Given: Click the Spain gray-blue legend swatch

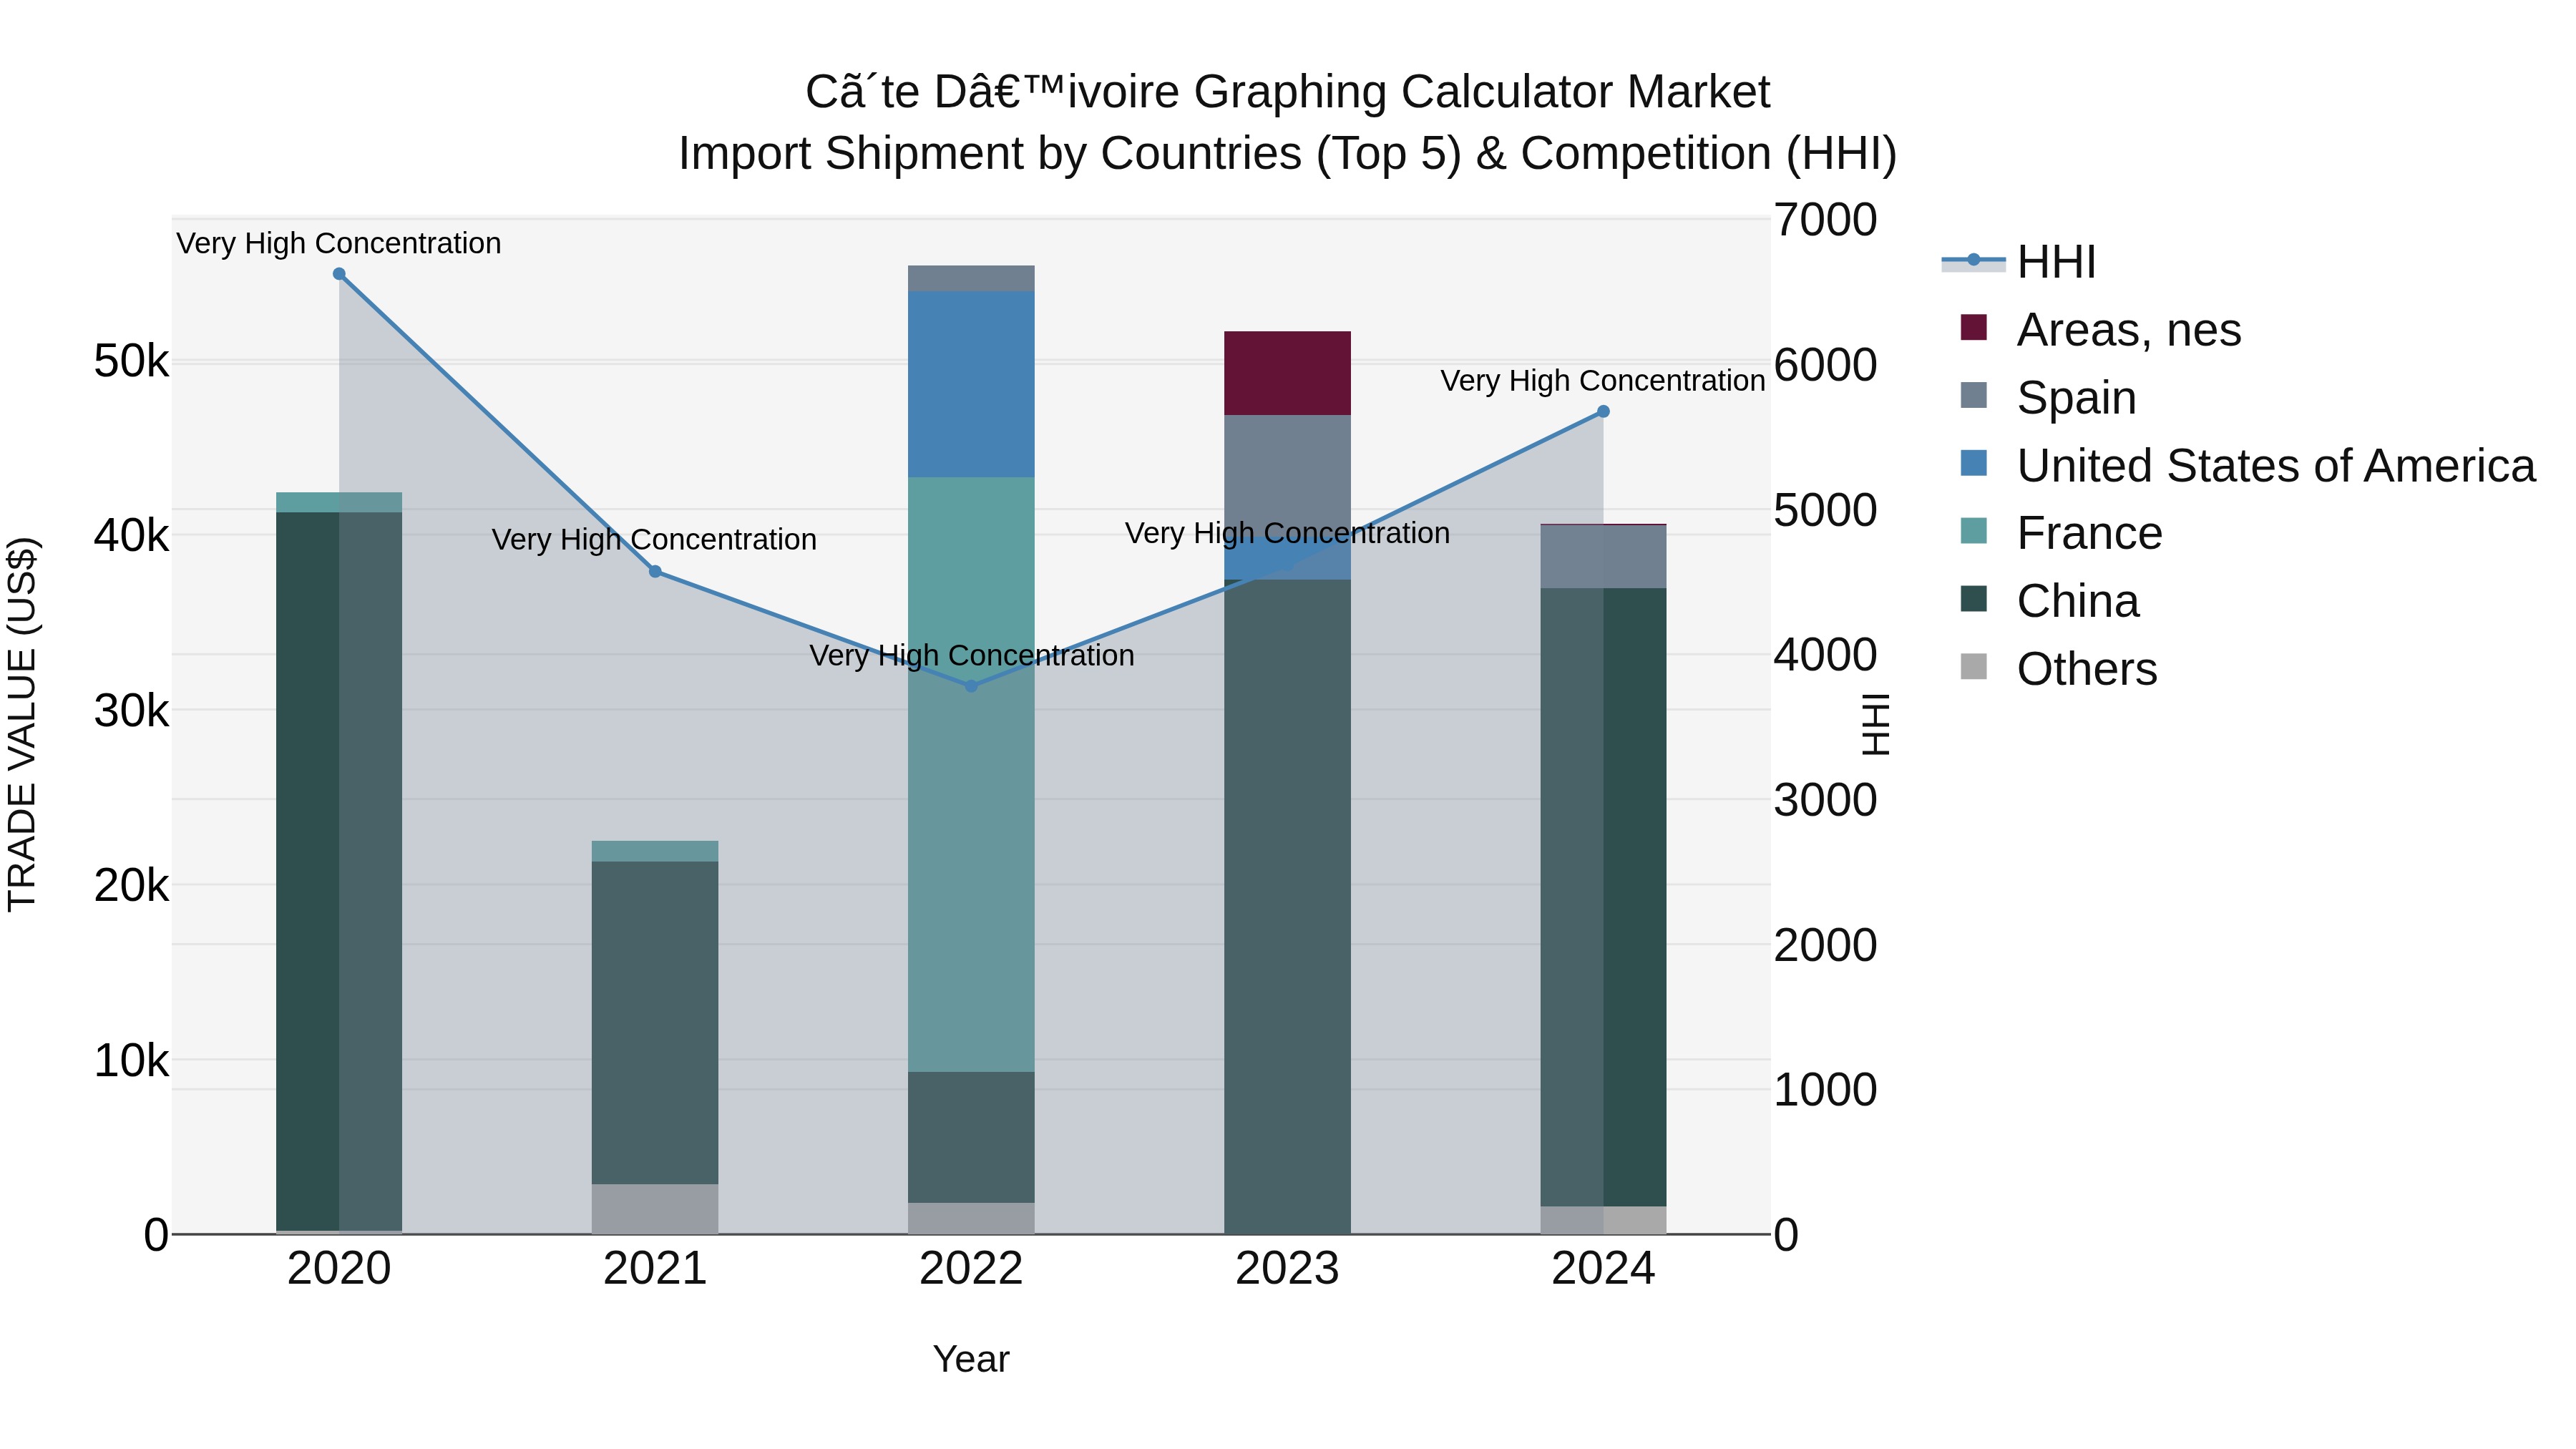Looking at the screenshot, I should tap(1974, 395).
